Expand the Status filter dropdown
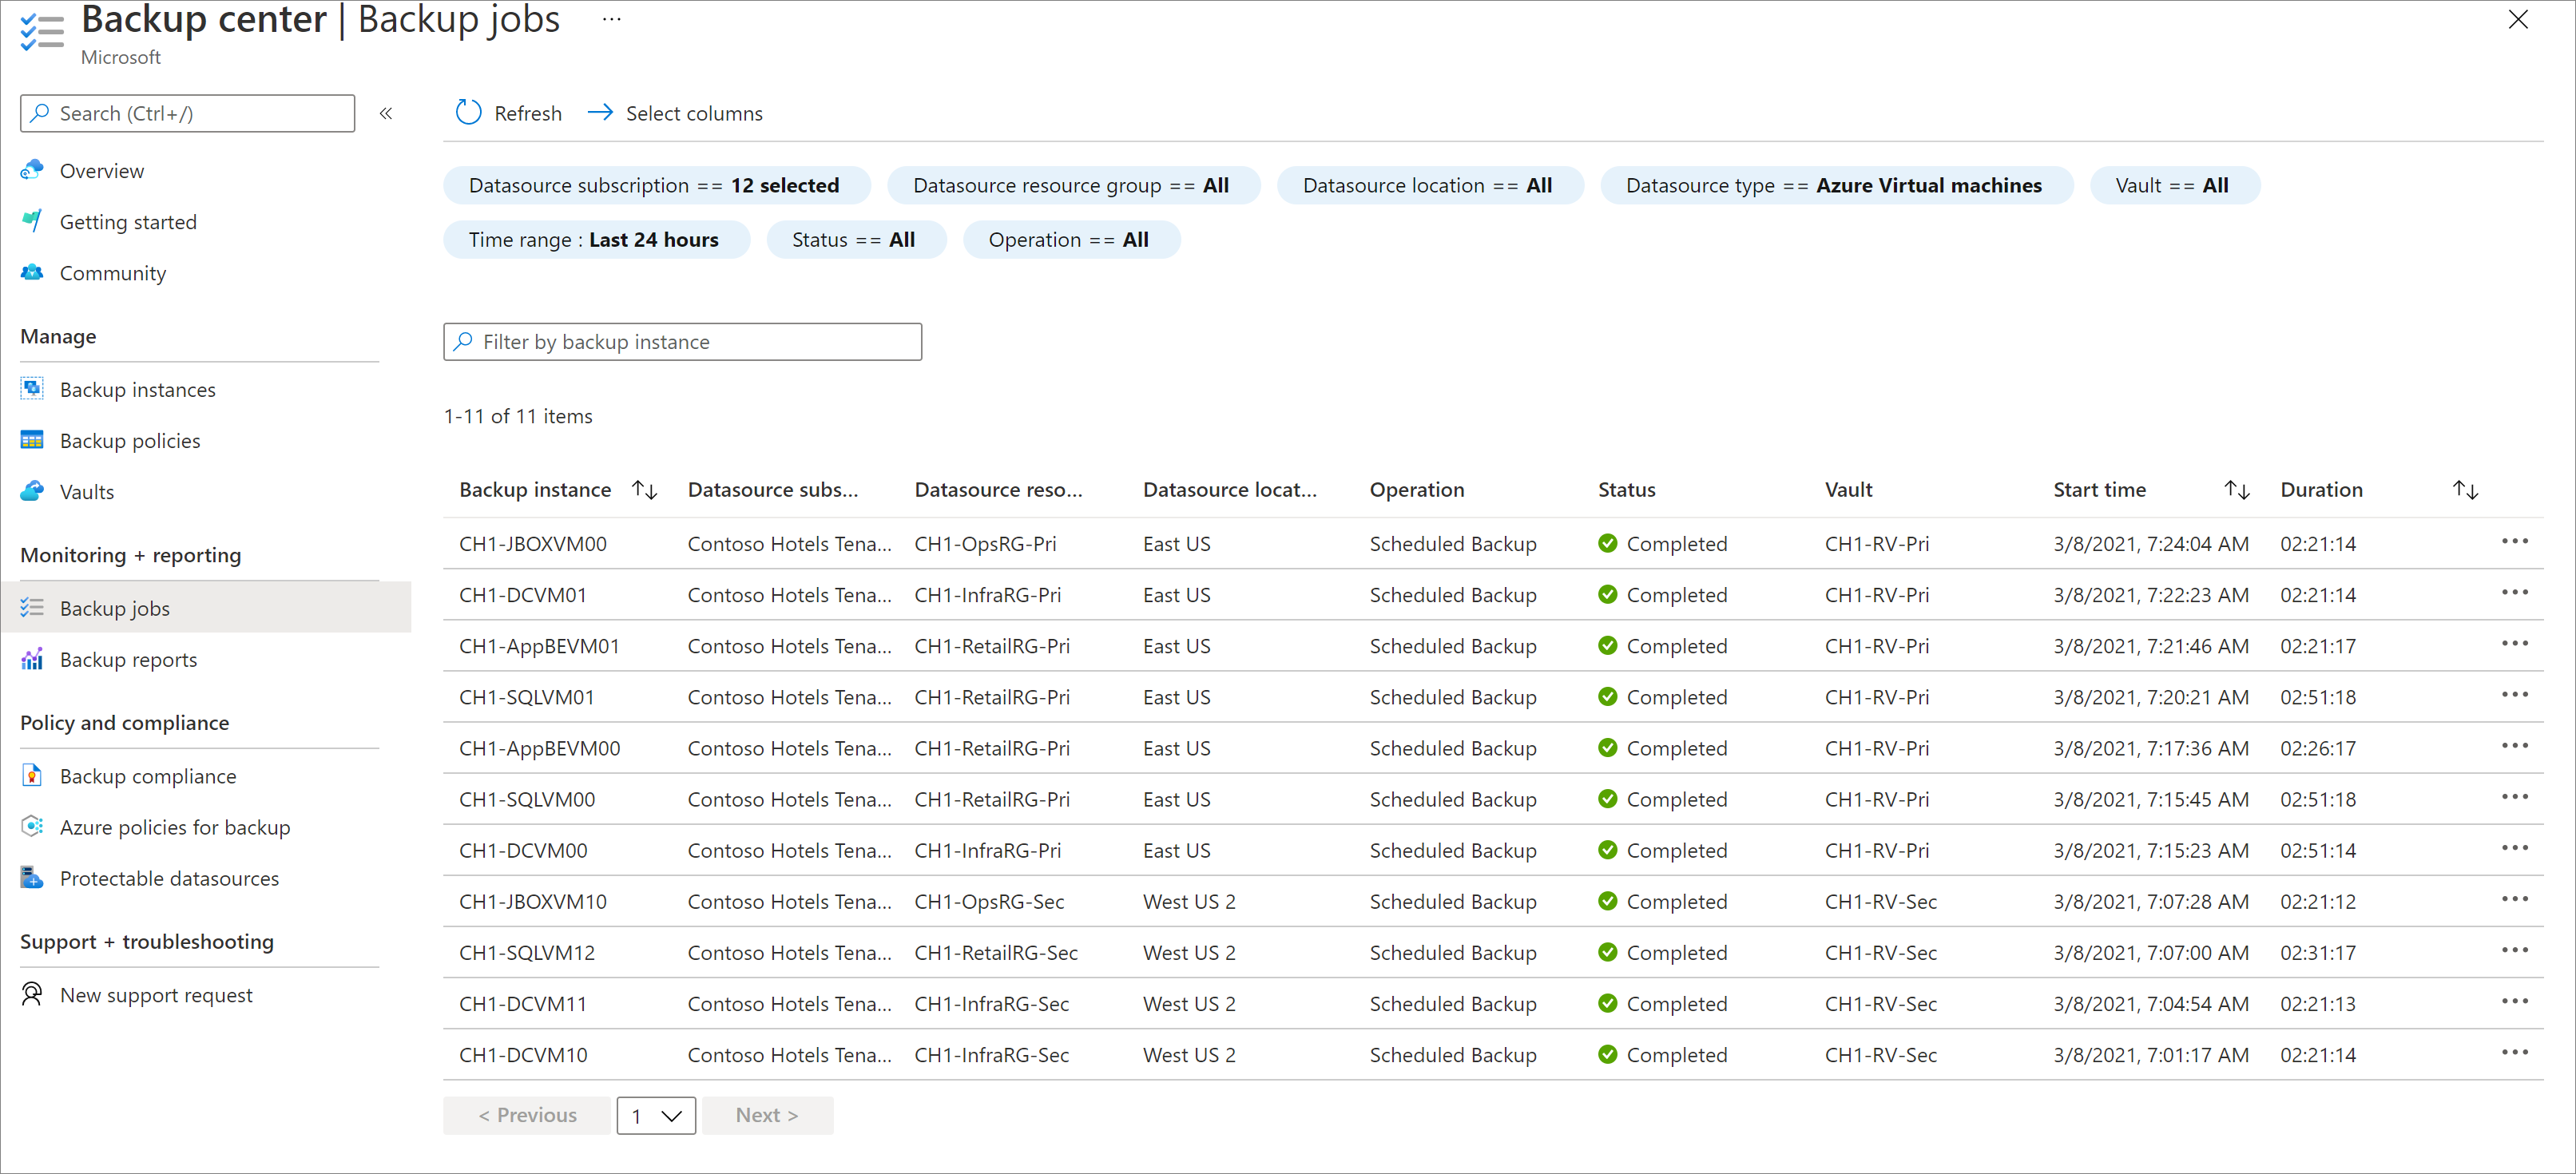This screenshot has width=2576, height=1174. [856, 241]
